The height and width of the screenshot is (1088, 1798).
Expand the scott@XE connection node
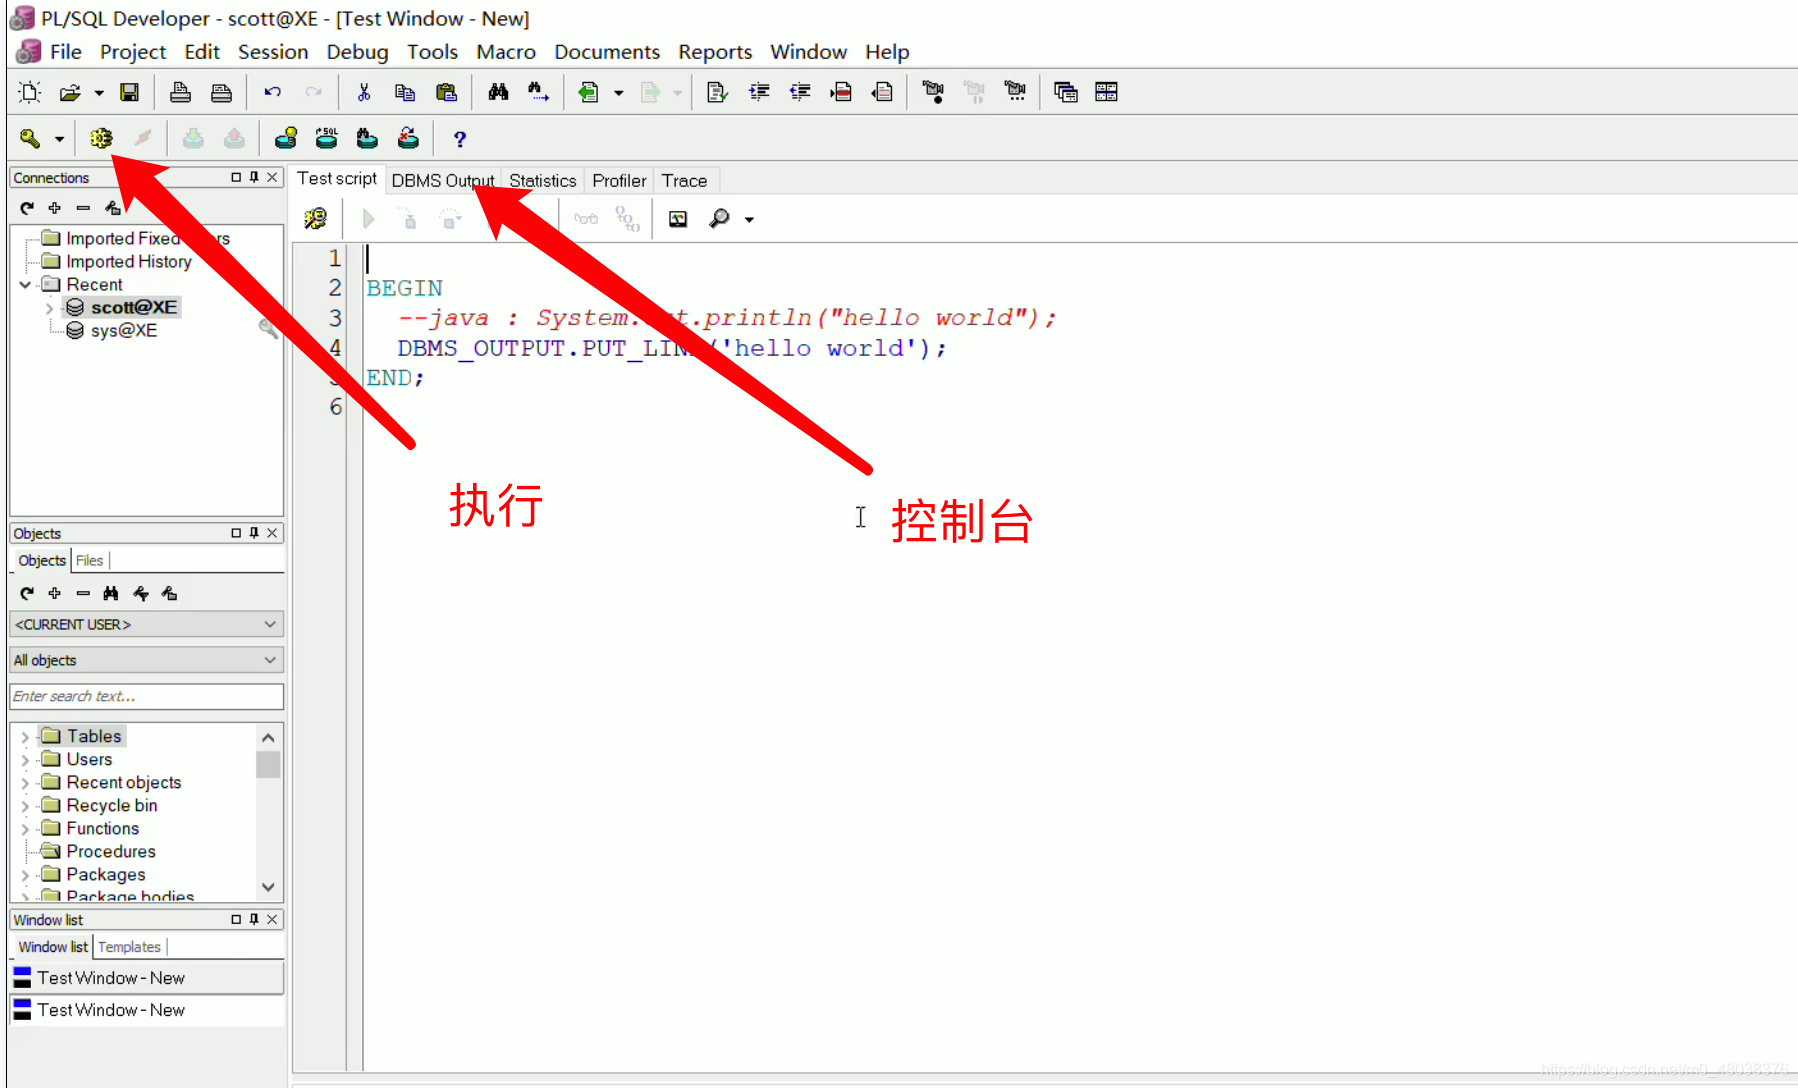pyautogui.click(x=49, y=308)
